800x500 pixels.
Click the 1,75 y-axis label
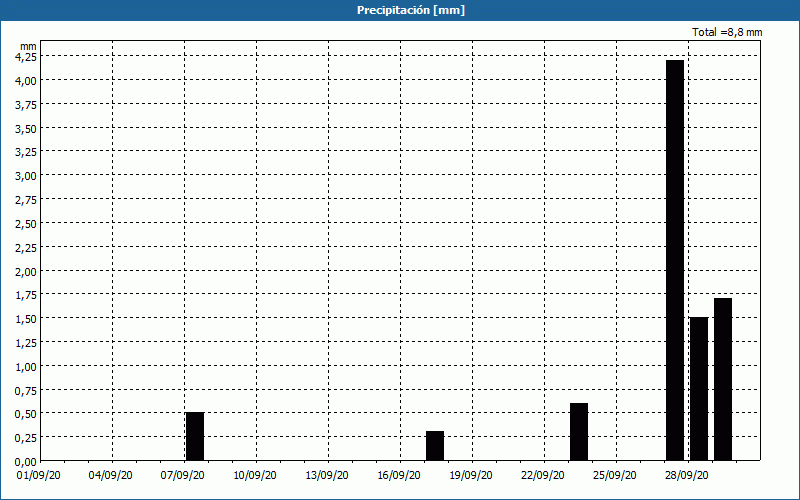click(26, 295)
